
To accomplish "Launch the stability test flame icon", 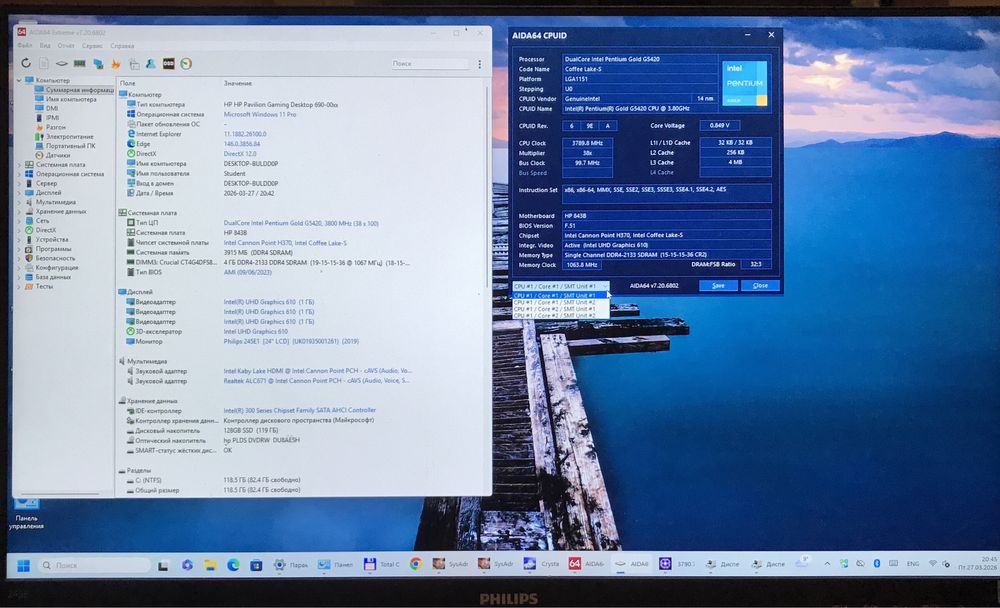I will click(x=116, y=63).
